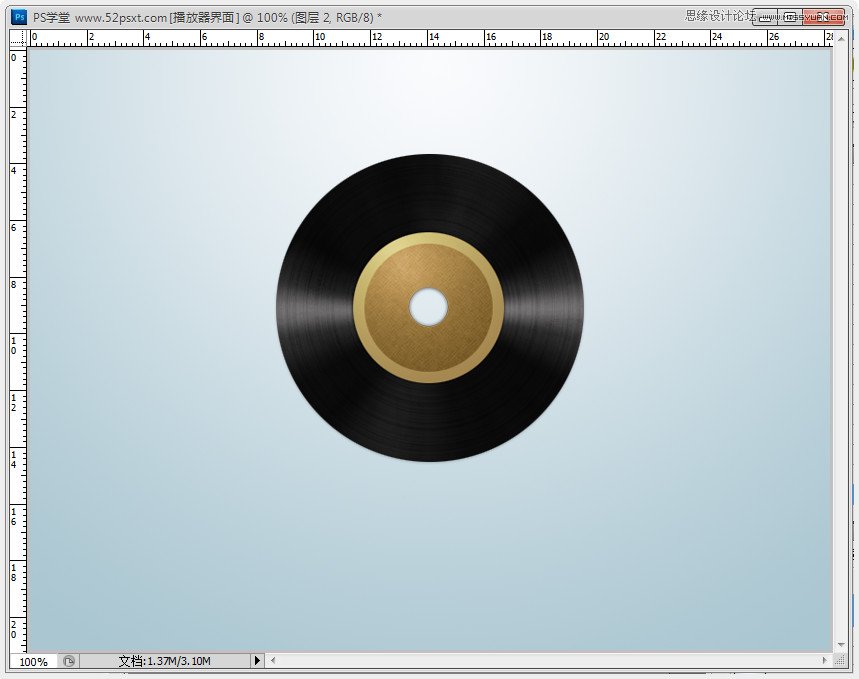859x679 pixels.
Task: Click the horizontal scrollbar left arrow
Action: [x=273, y=661]
